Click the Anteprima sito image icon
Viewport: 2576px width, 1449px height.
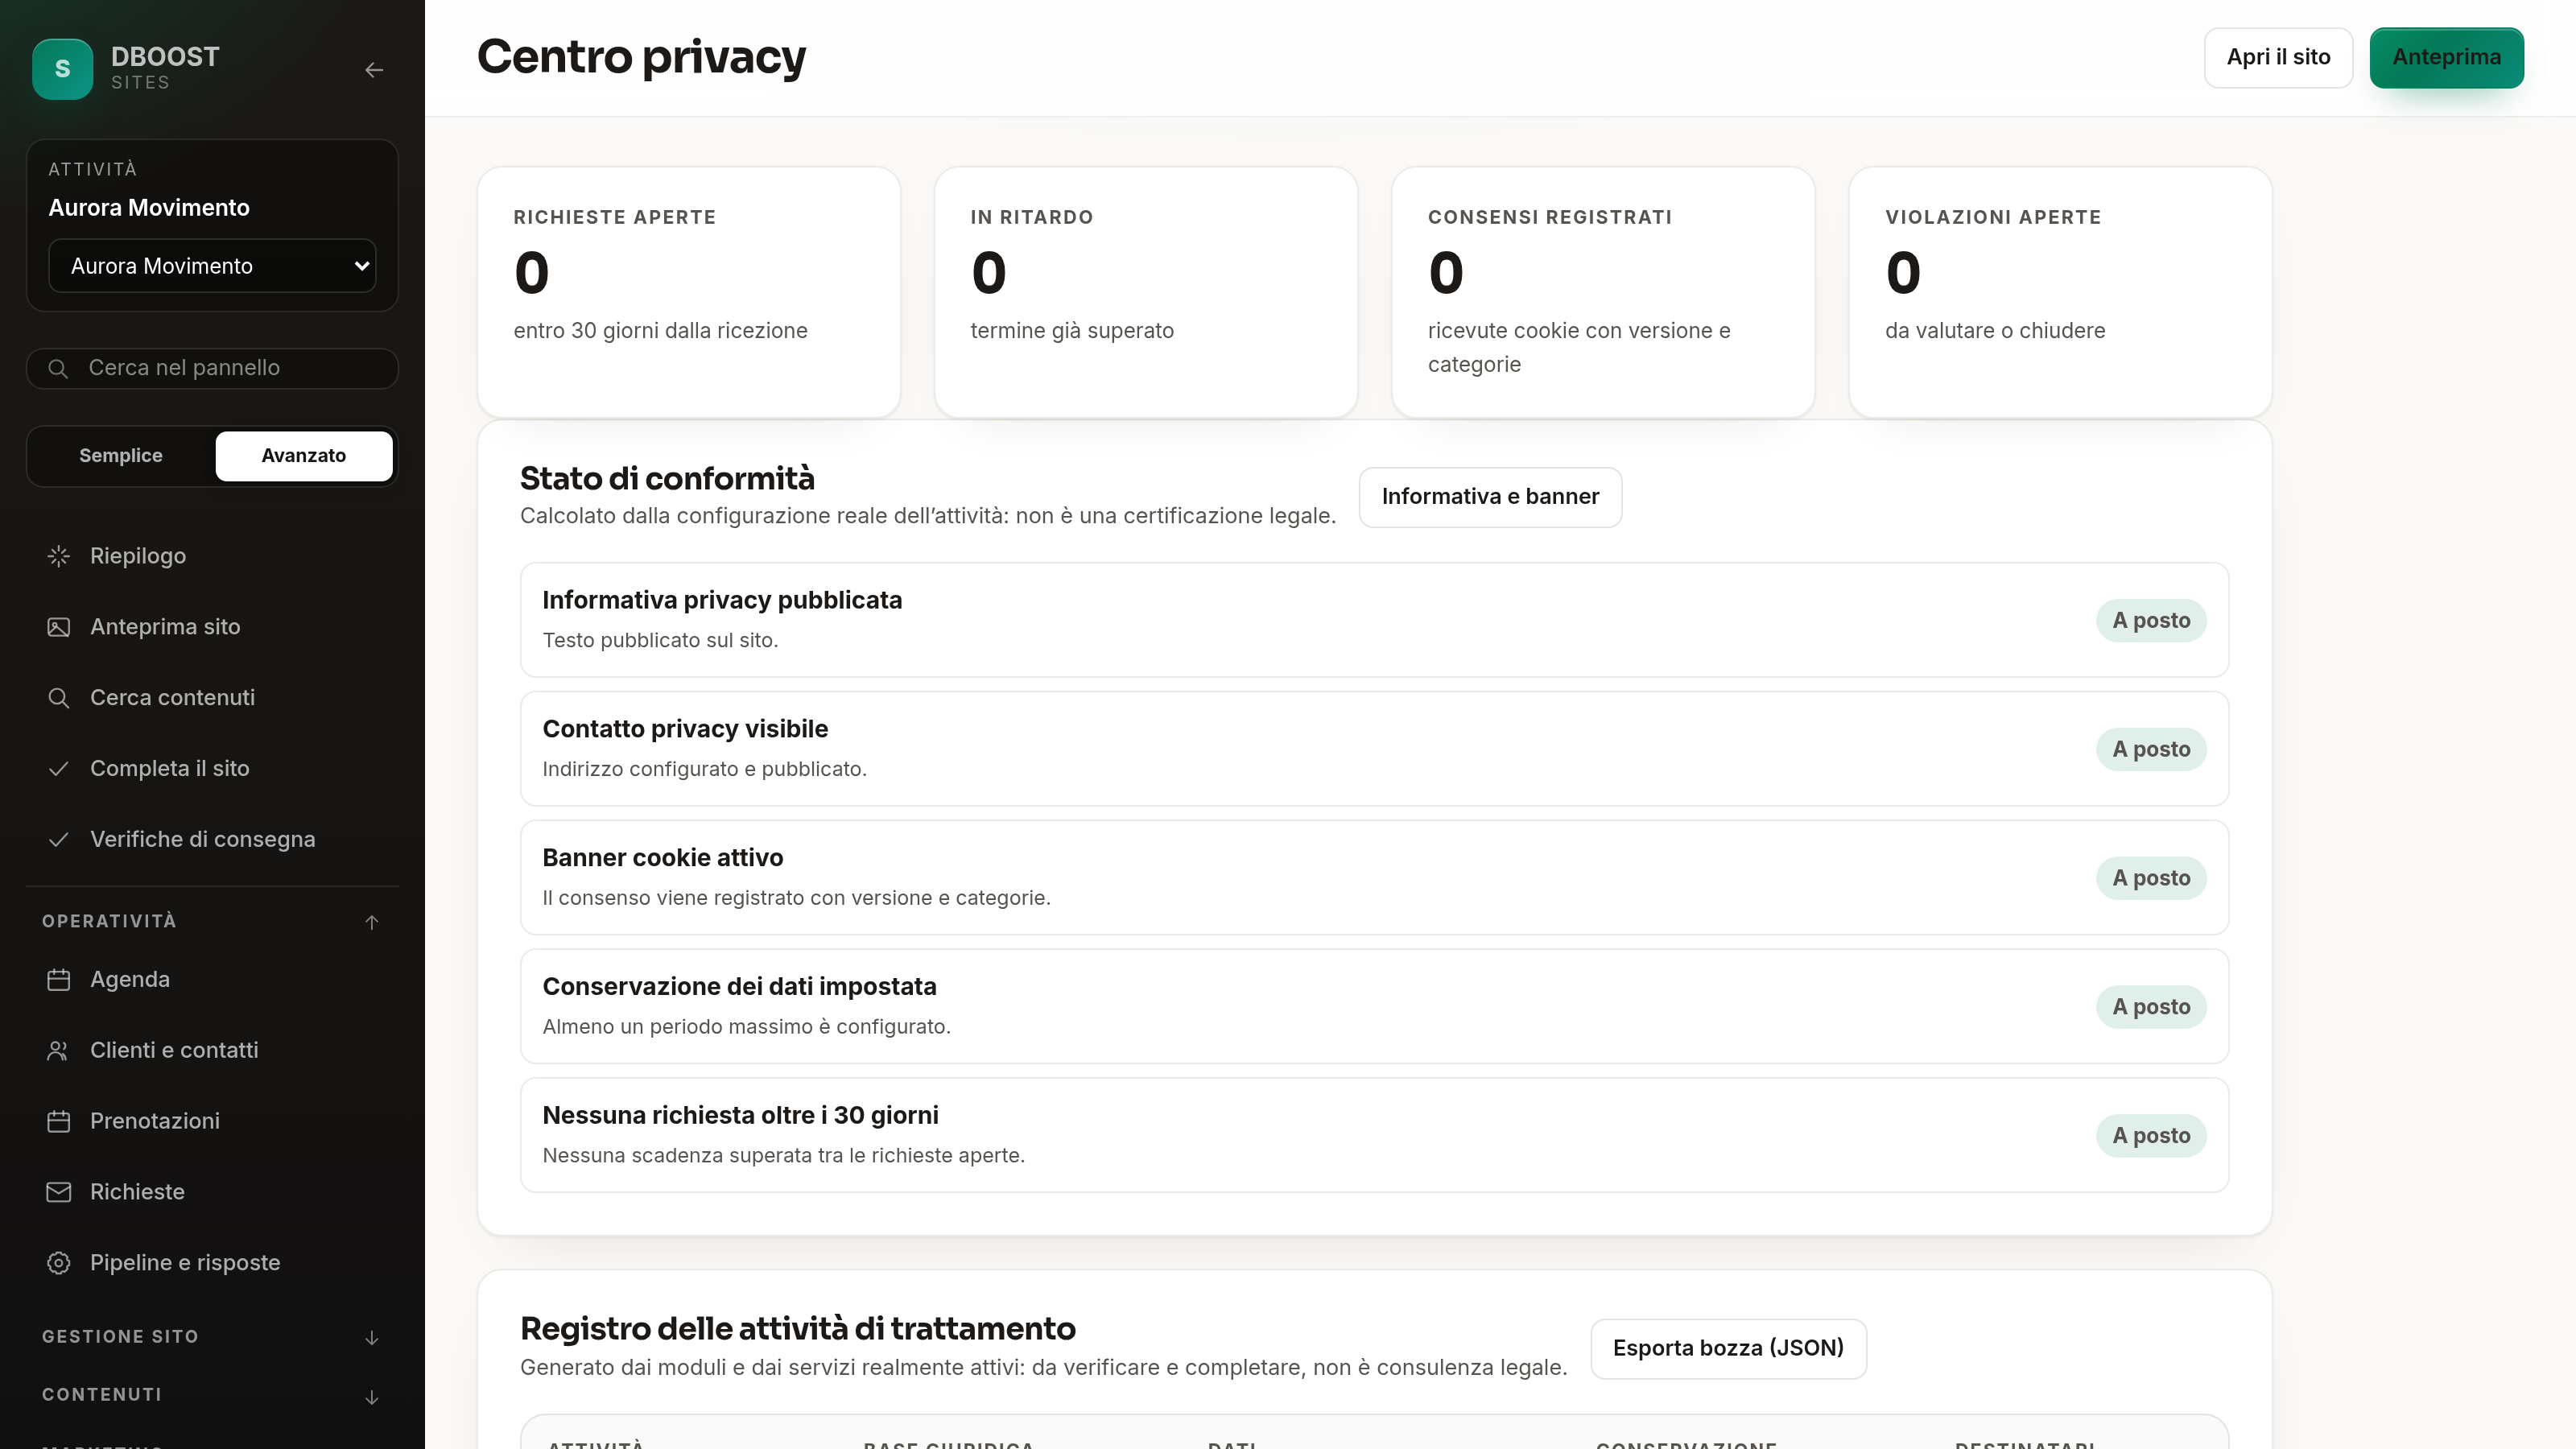(x=59, y=627)
